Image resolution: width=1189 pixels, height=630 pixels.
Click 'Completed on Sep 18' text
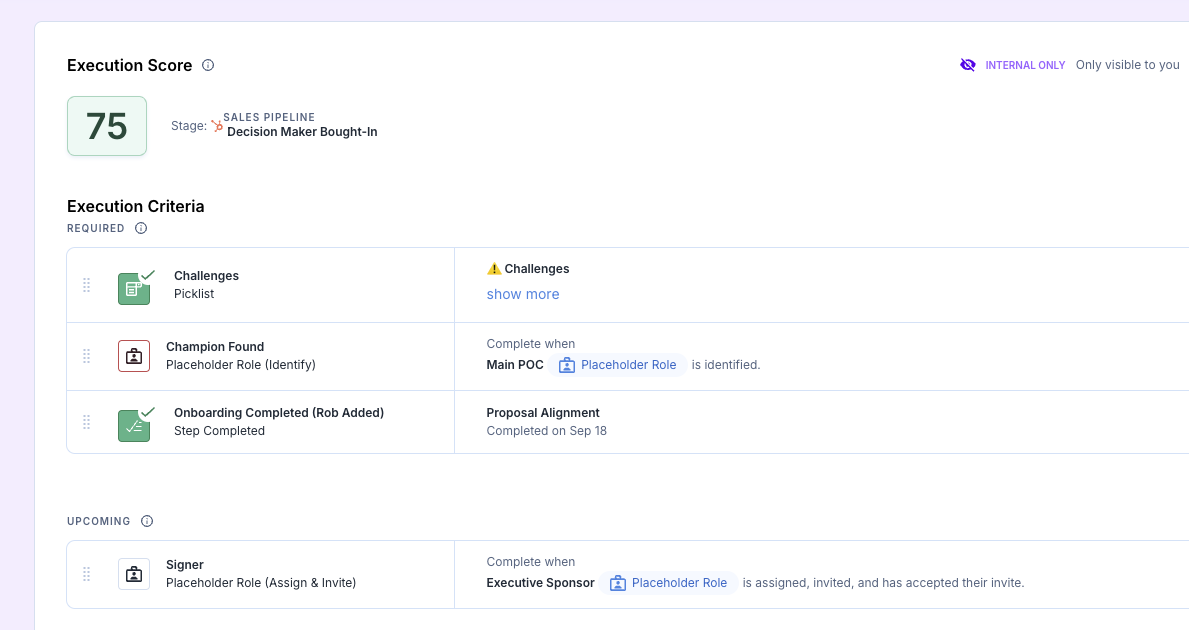[x=547, y=431]
